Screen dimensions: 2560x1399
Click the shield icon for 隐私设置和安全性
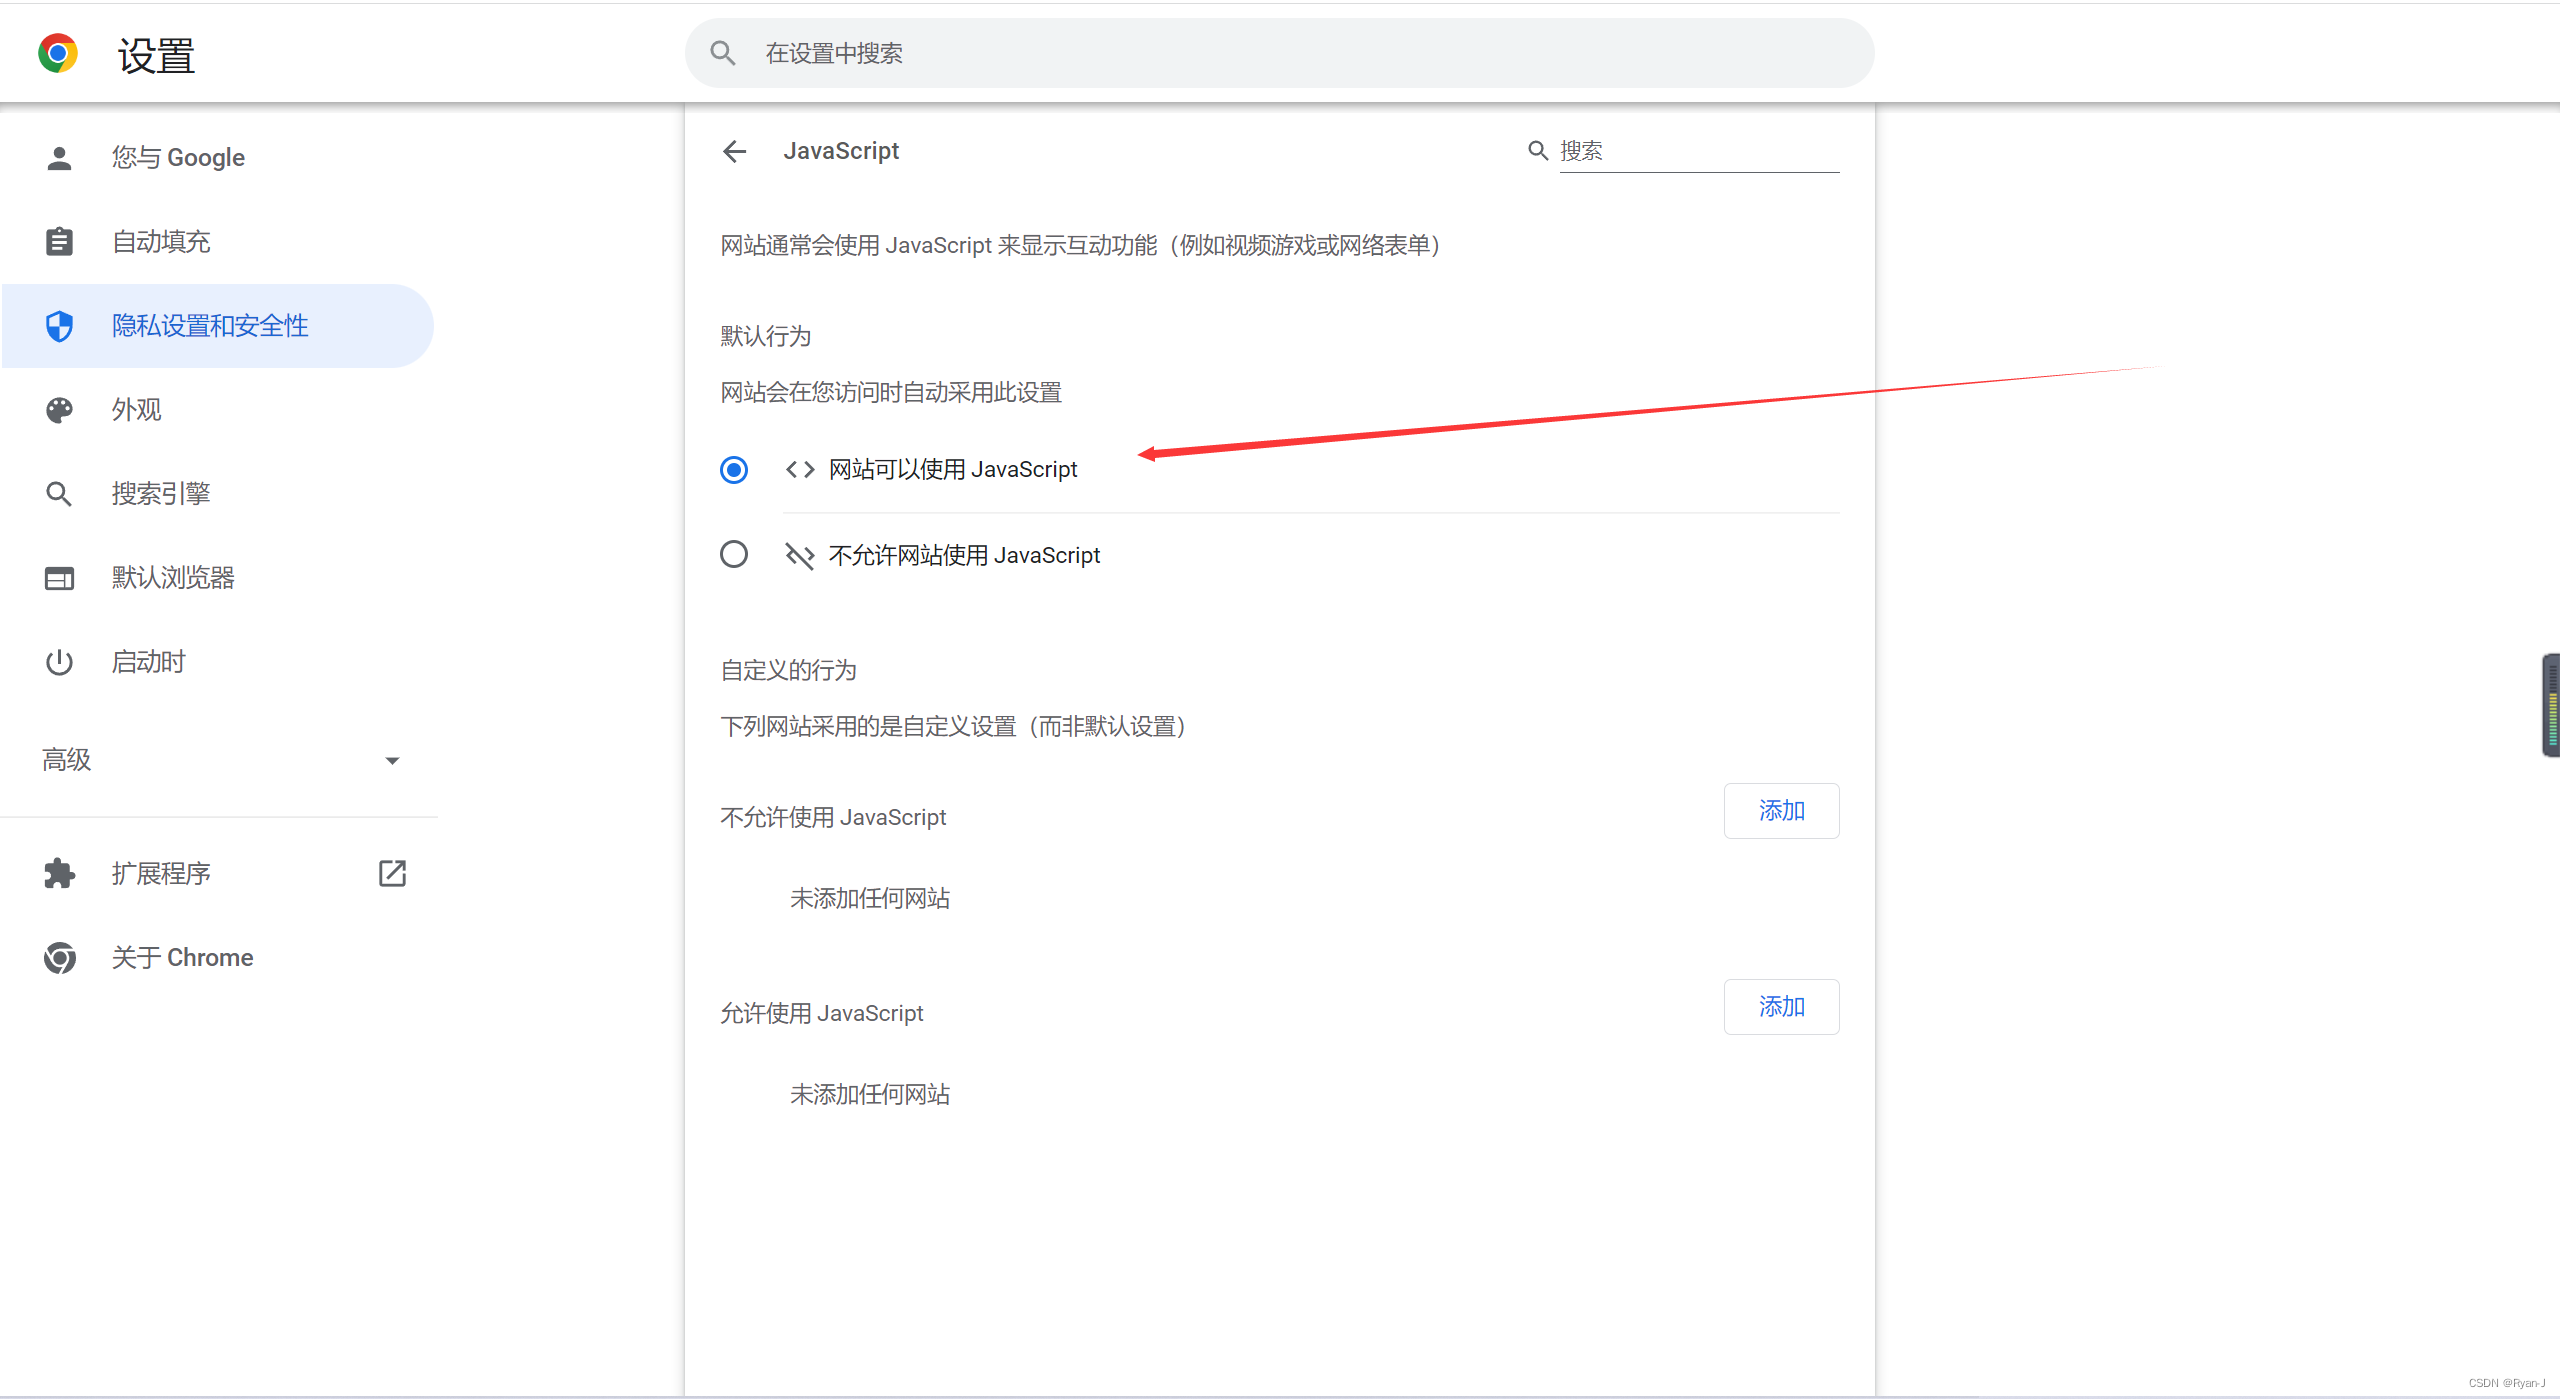[59, 326]
